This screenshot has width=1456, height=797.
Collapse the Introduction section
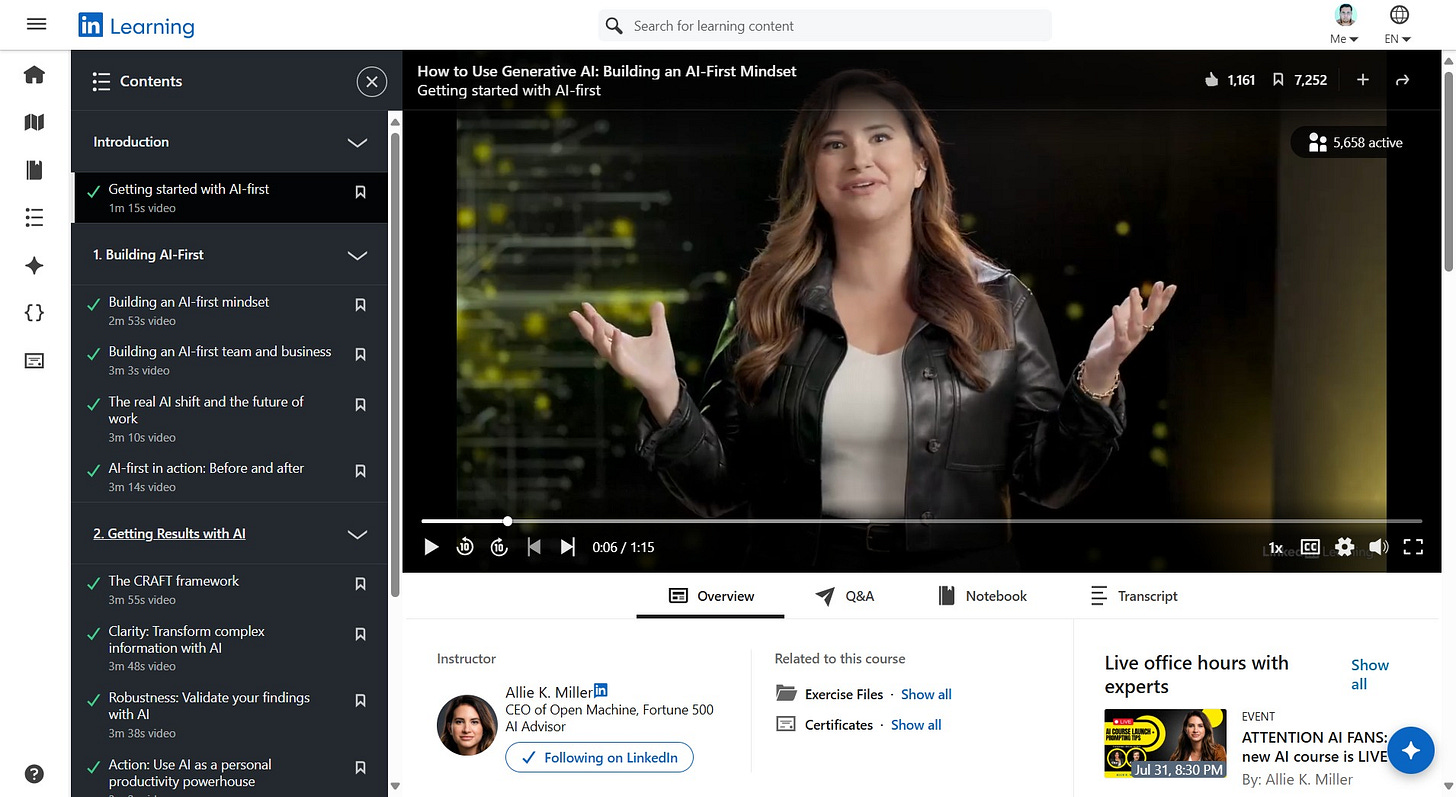[x=357, y=142]
